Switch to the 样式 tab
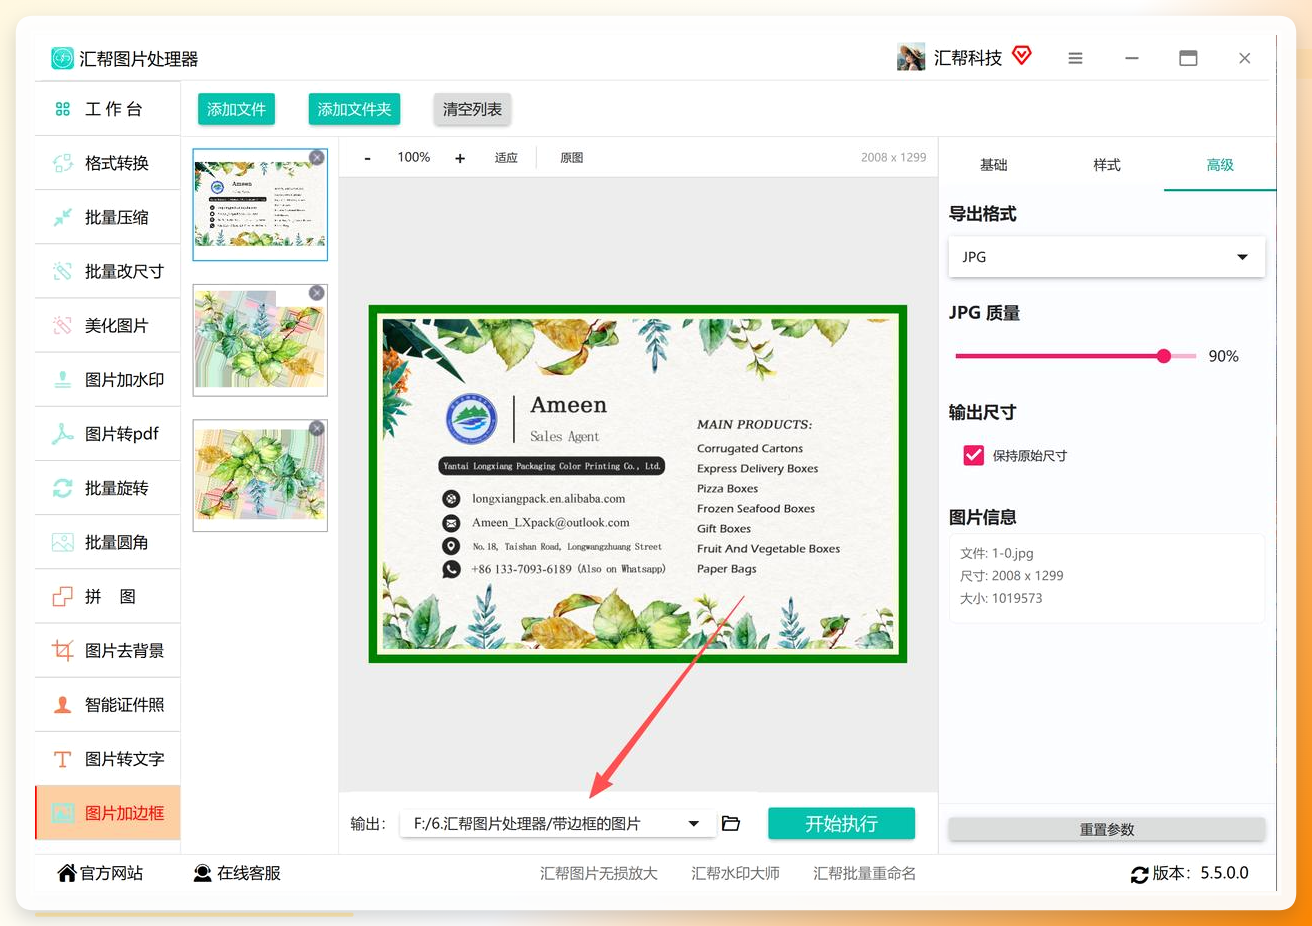This screenshot has height=926, width=1312. coord(1106,165)
